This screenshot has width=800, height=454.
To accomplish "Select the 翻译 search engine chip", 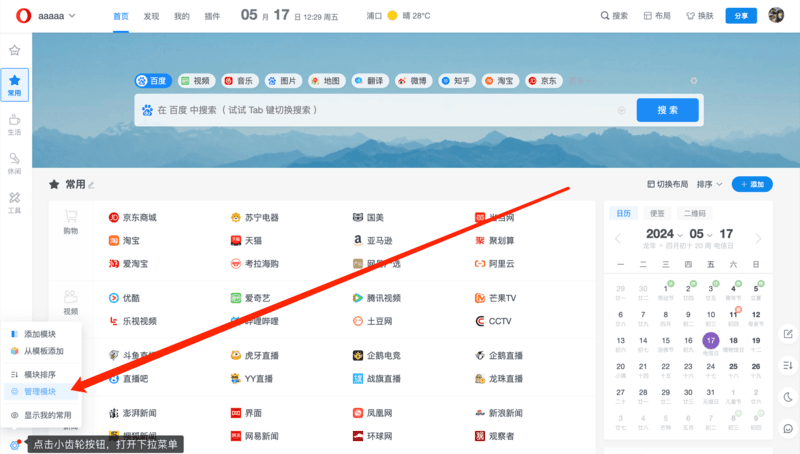I will (370, 81).
